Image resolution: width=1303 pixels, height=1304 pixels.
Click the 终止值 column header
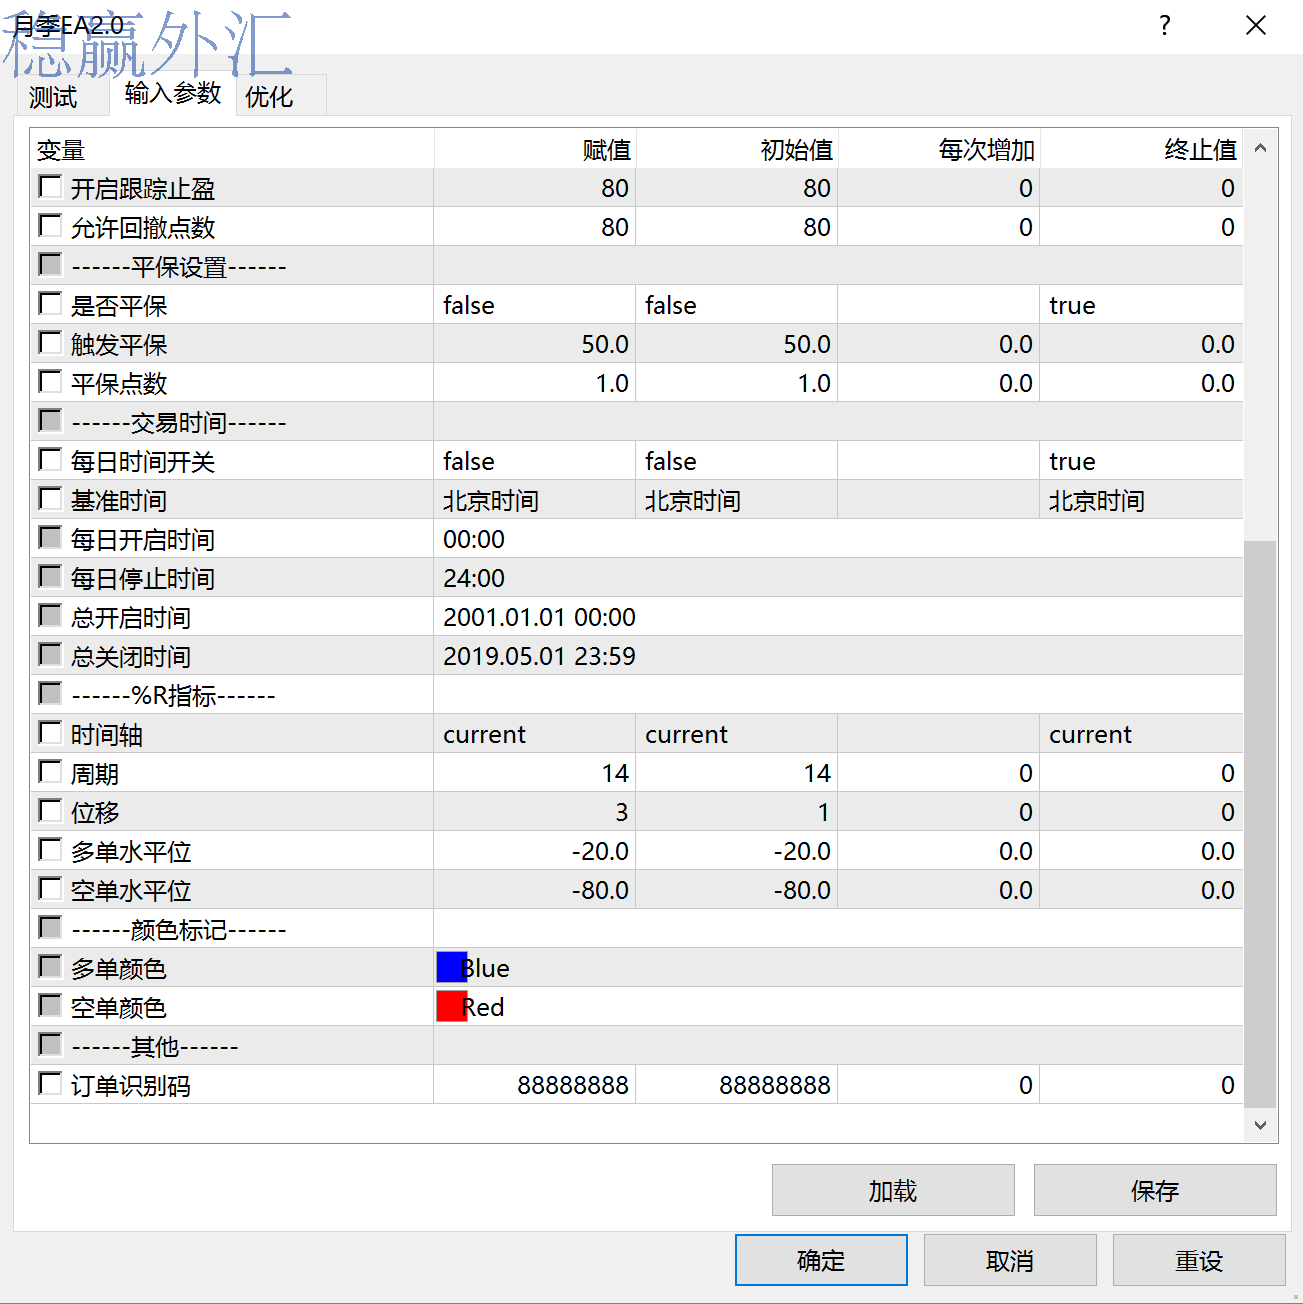[1141, 149]
